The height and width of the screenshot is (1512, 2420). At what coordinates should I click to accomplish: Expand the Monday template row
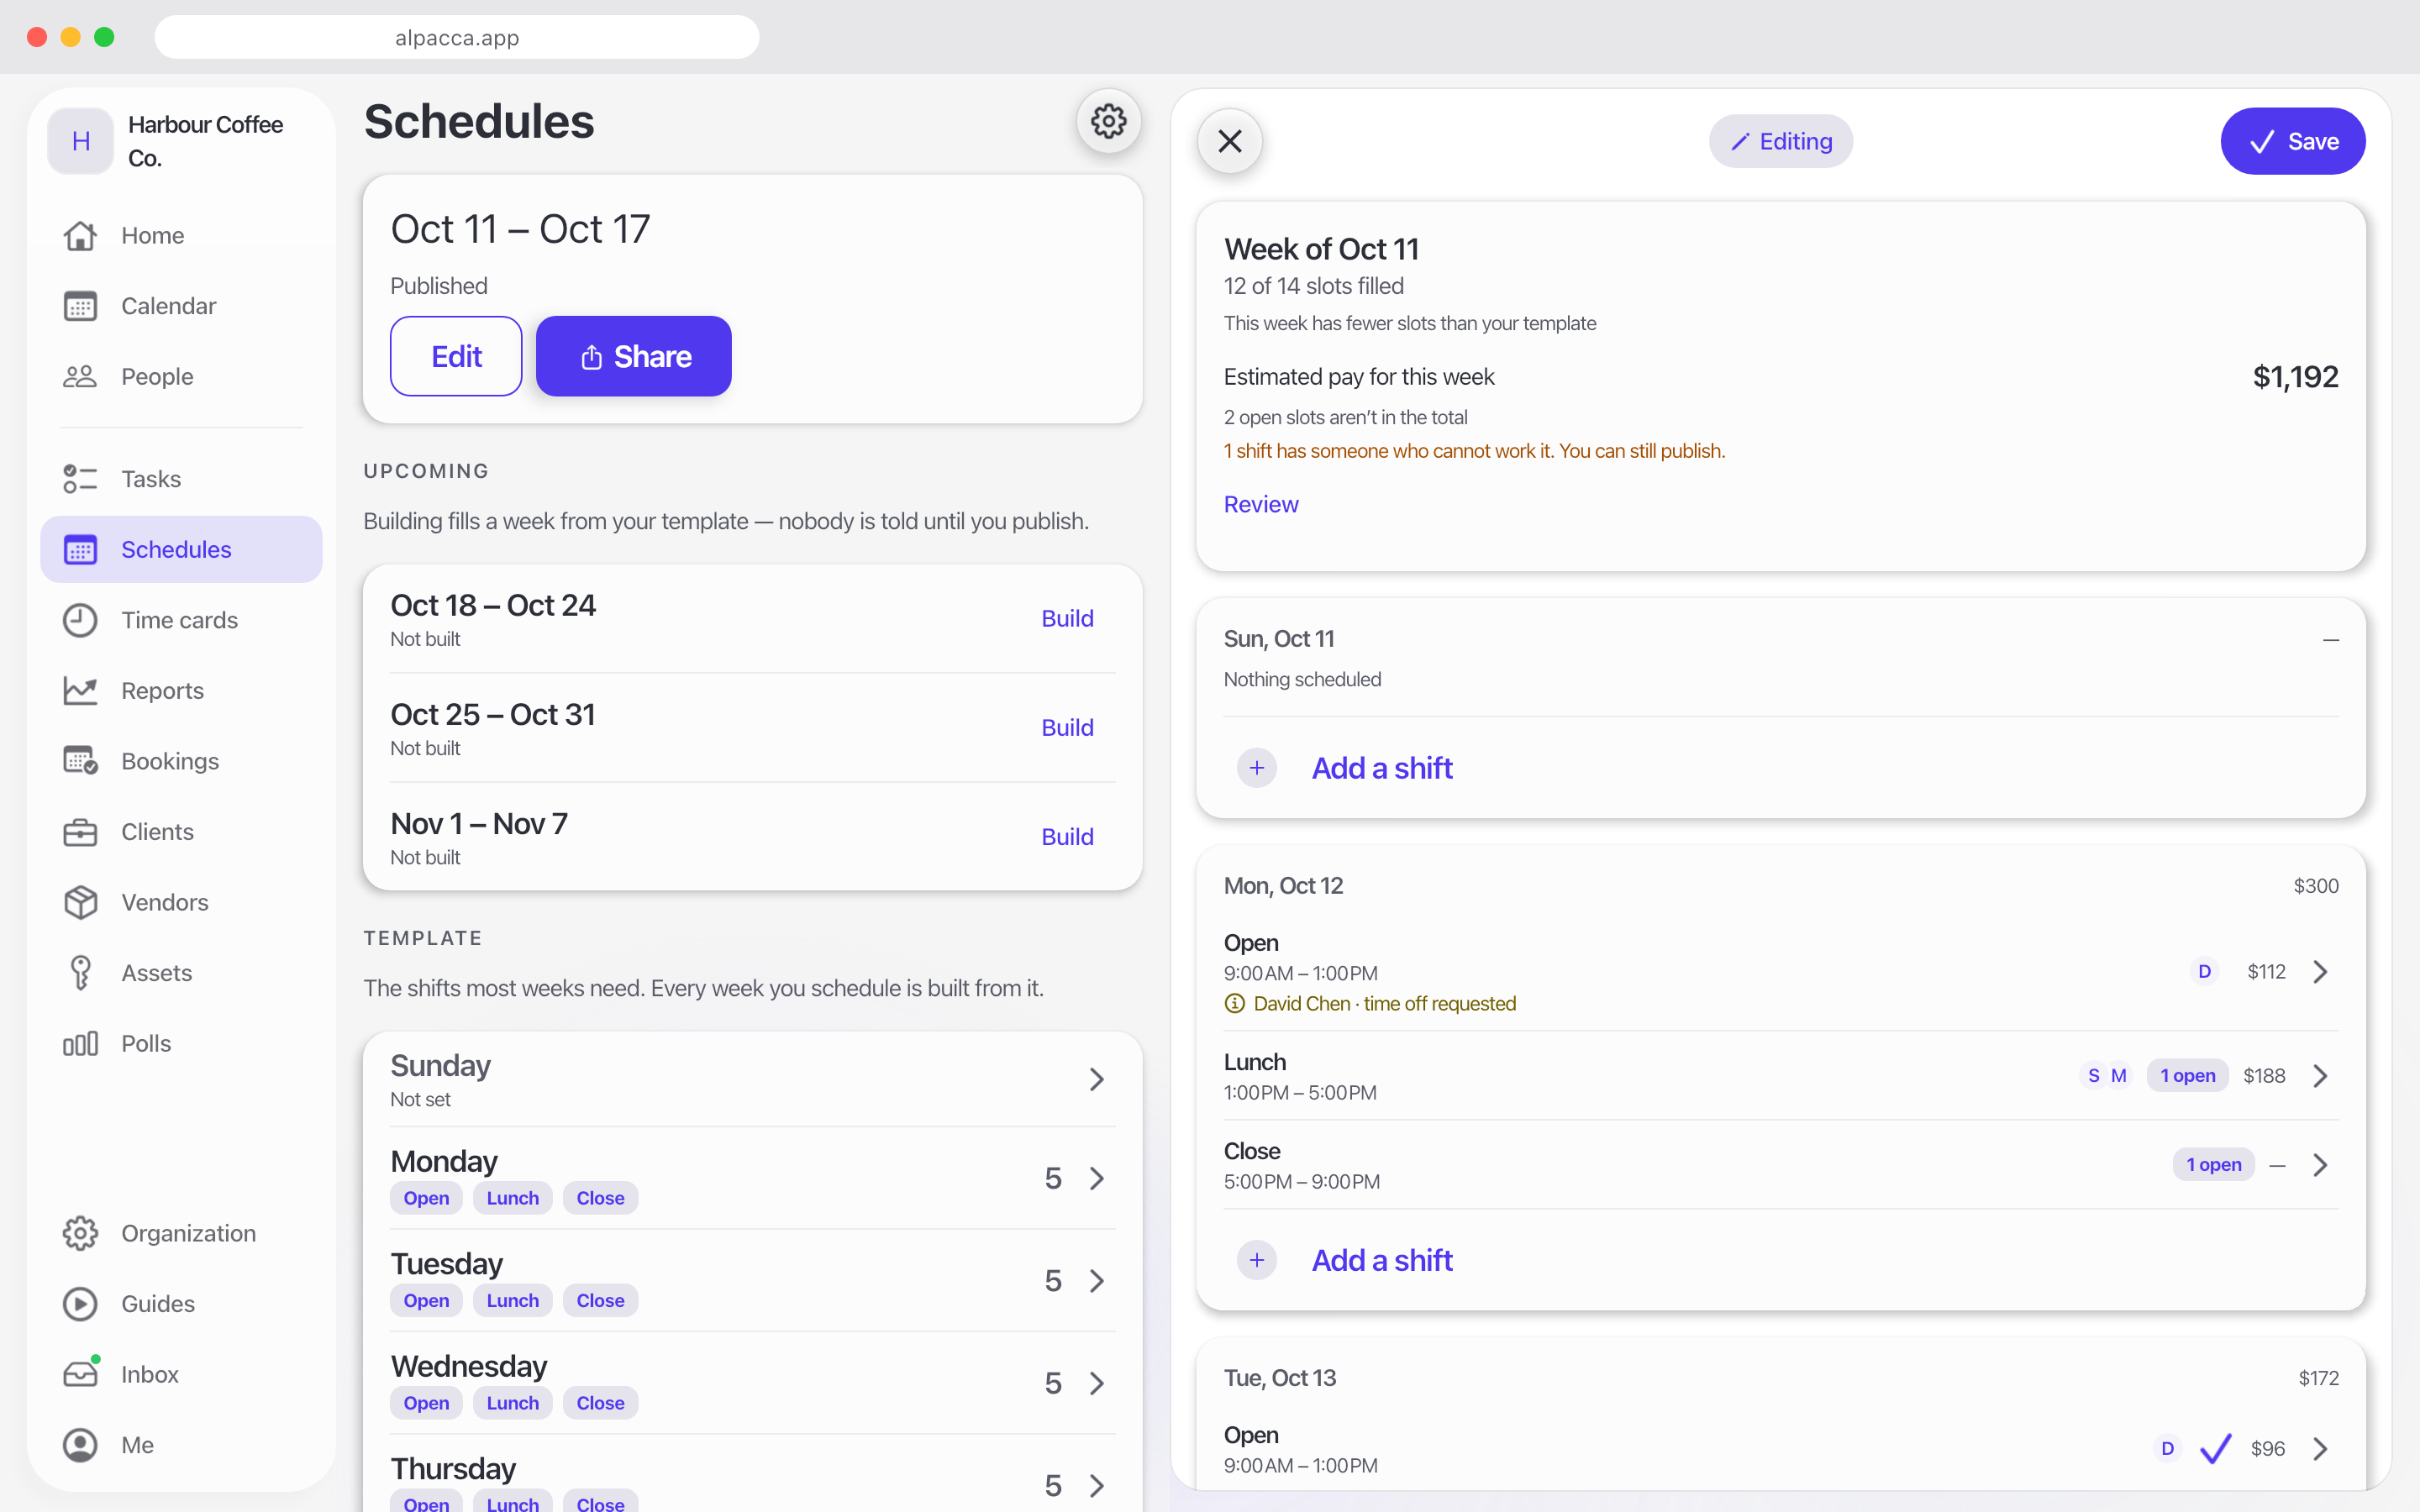(x=752, y=1178)
